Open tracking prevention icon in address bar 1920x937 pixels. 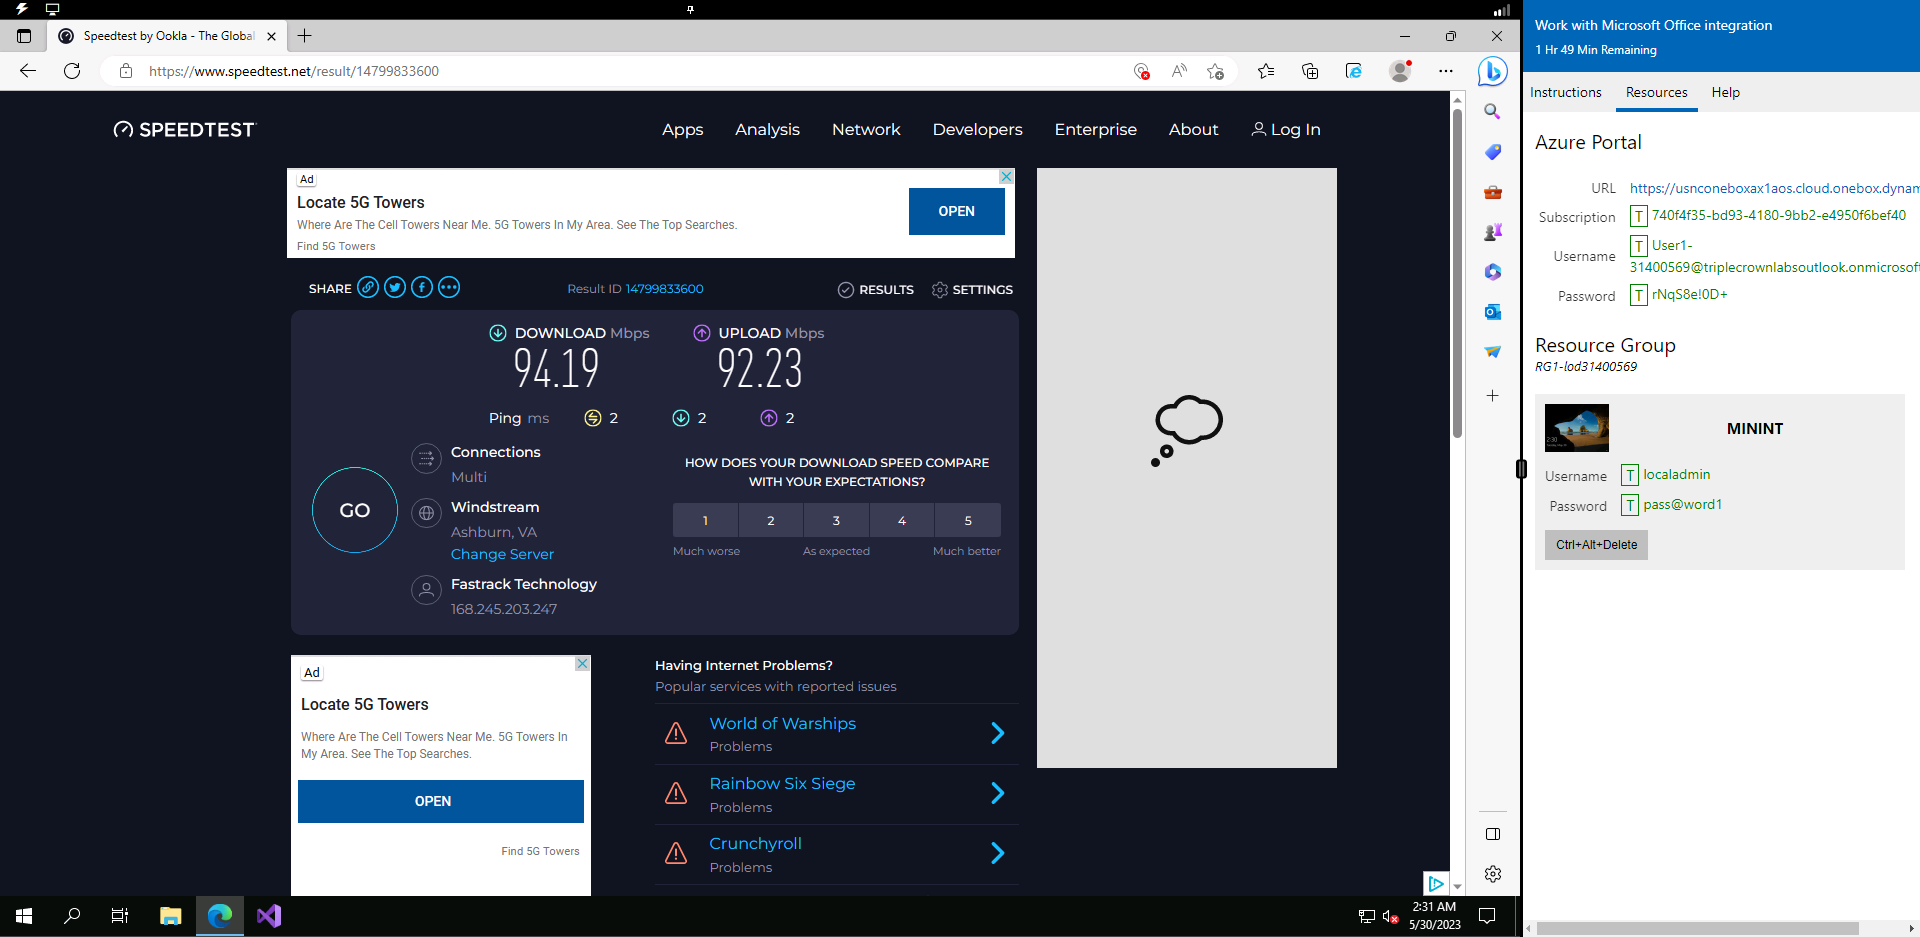click(1141, 71)
